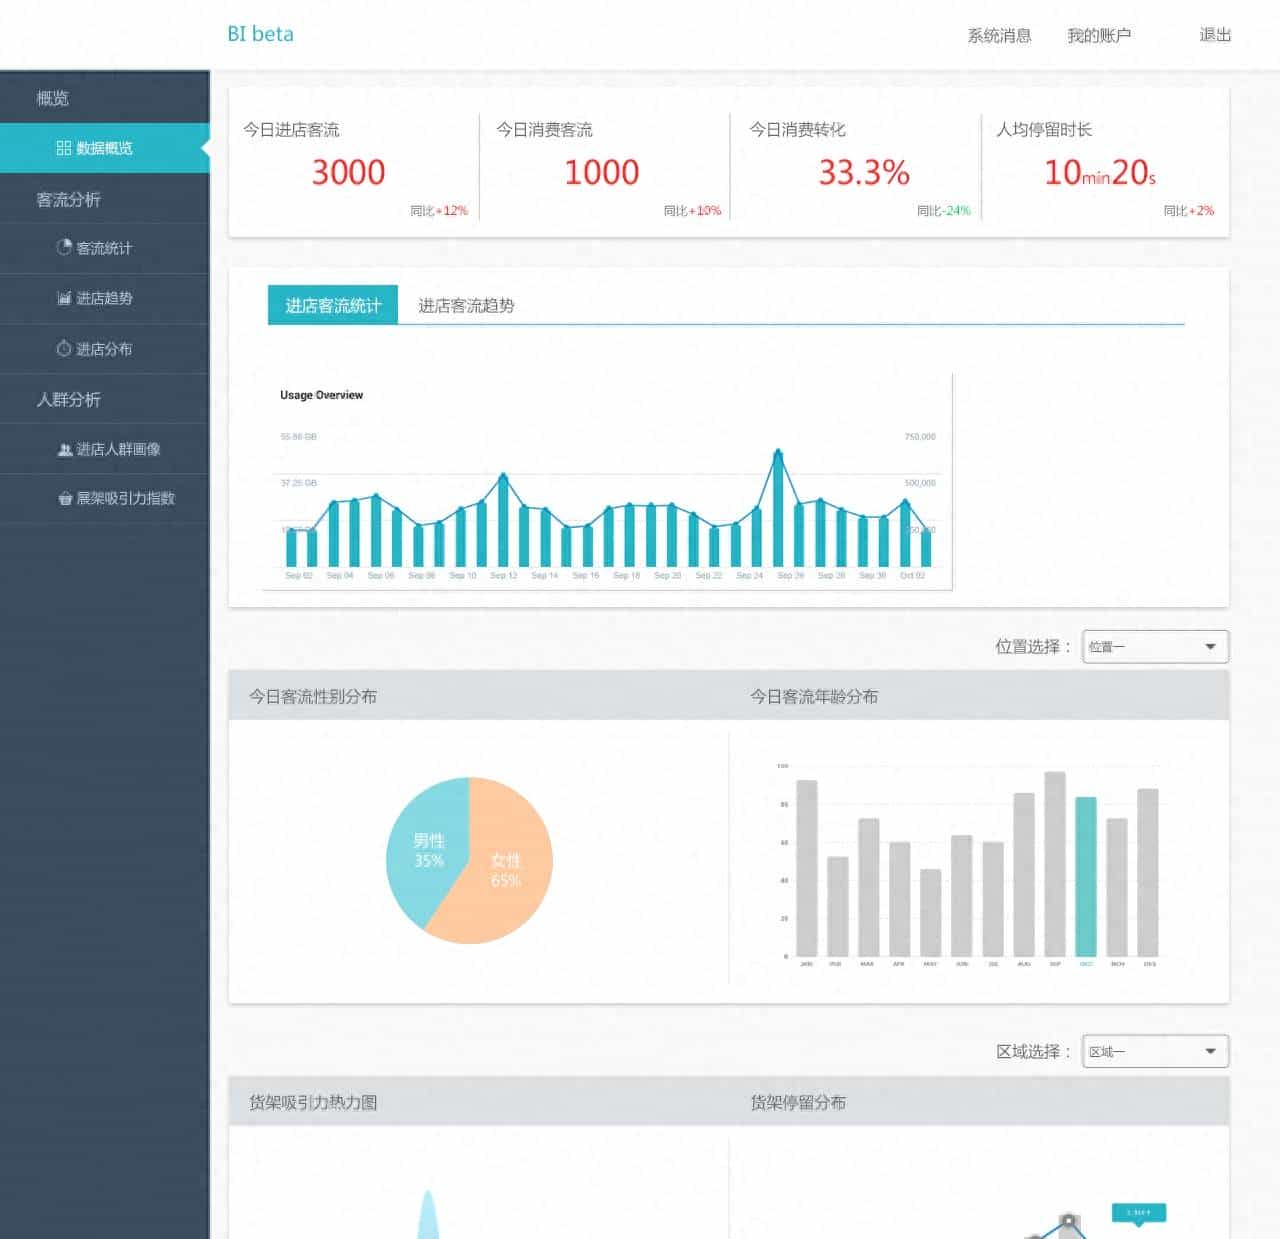Click the 展架吸引力指数 basket icon
The image size is (1280, 1239).
click(x=65, y=498)
